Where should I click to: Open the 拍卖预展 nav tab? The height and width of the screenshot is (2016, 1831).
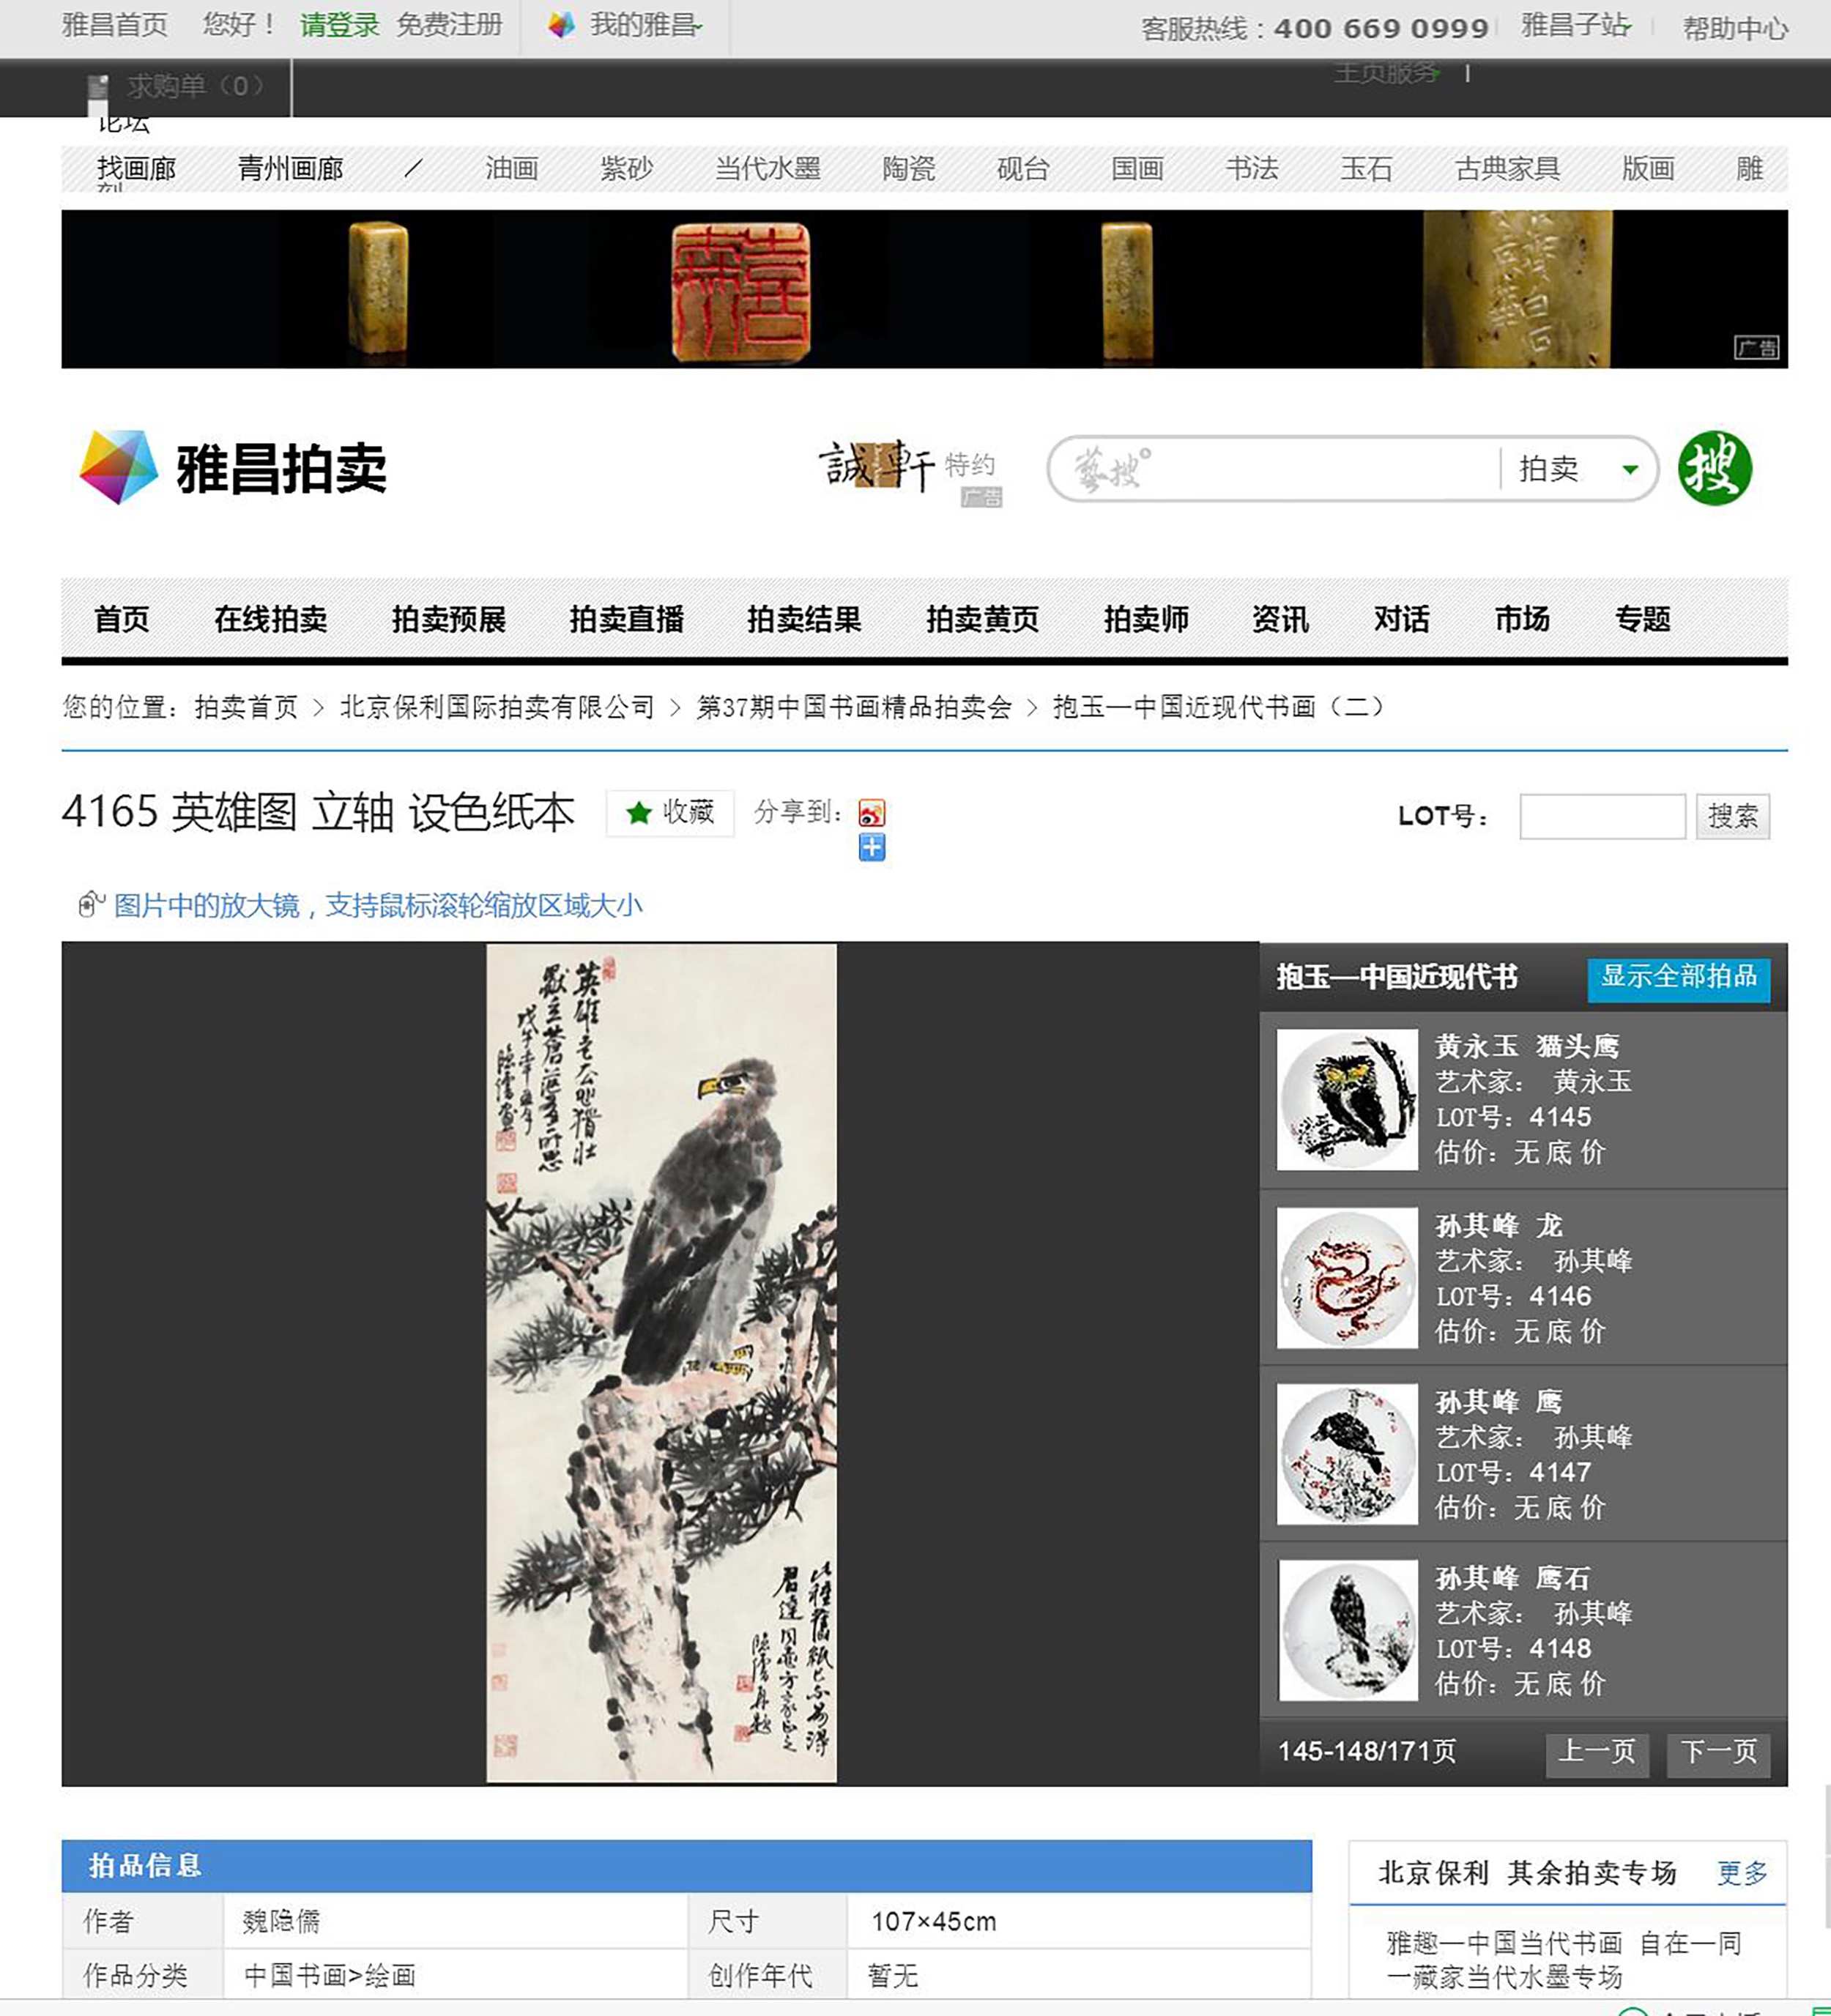[449, 619]
